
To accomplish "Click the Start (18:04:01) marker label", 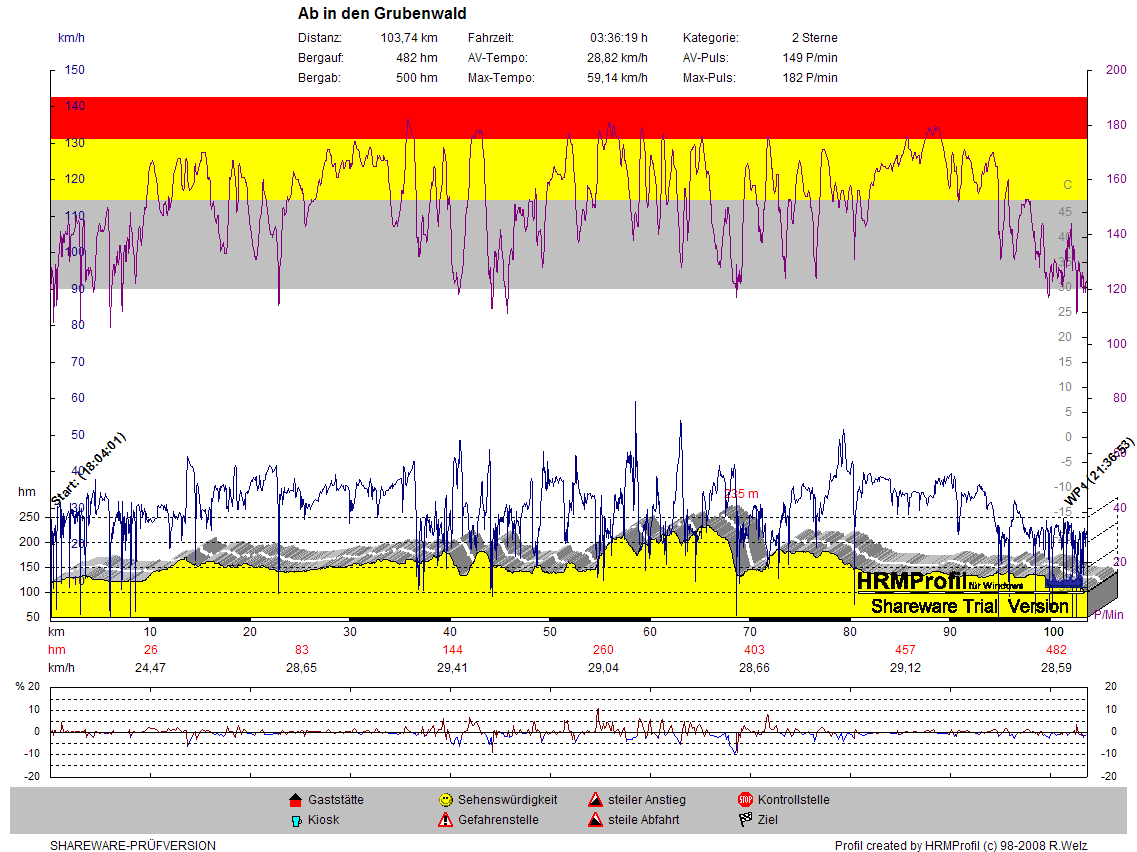I will pyautogui.click(x=89, y=468).
